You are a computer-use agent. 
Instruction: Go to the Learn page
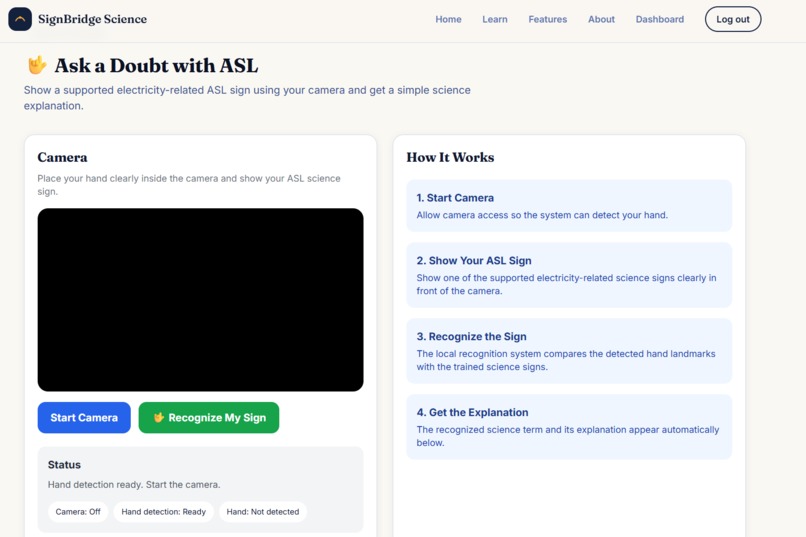pos(494,19)
